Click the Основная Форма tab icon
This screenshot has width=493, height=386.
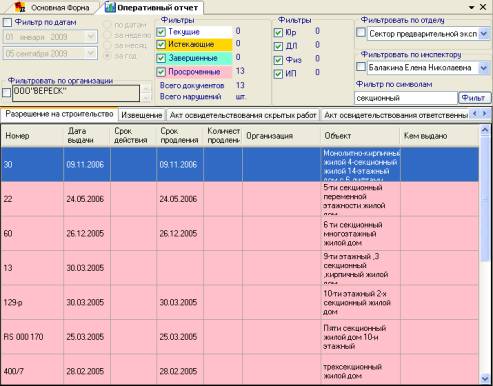pos(20,7)
